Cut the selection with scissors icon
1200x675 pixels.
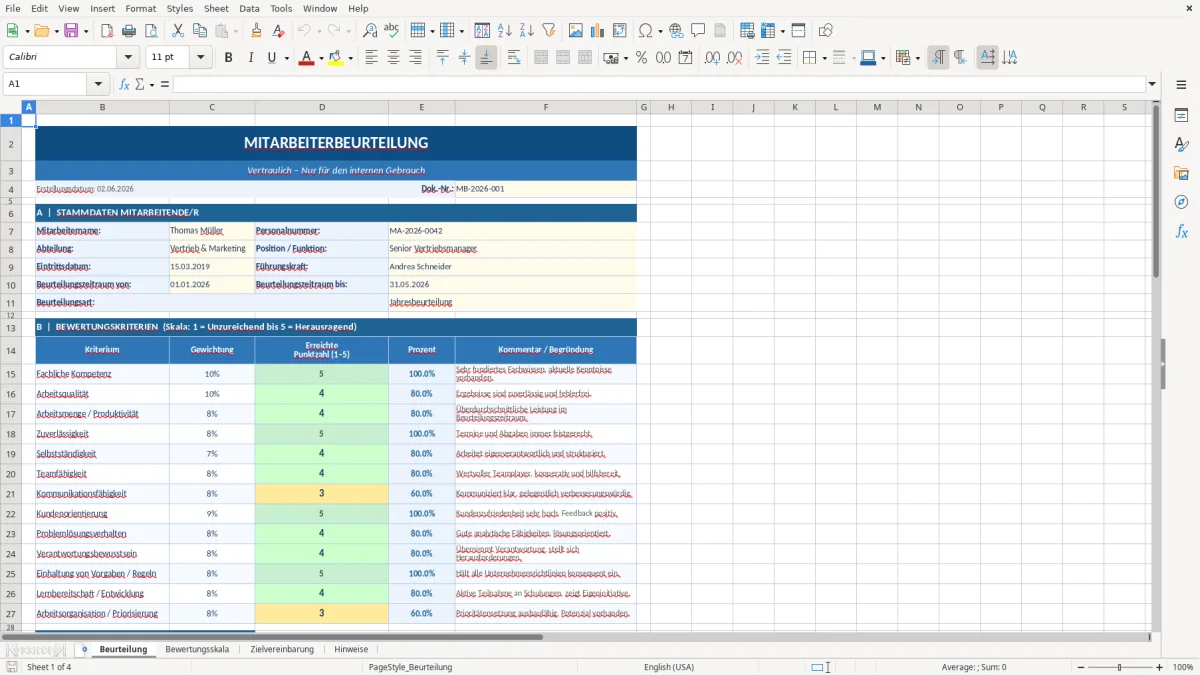177,31
